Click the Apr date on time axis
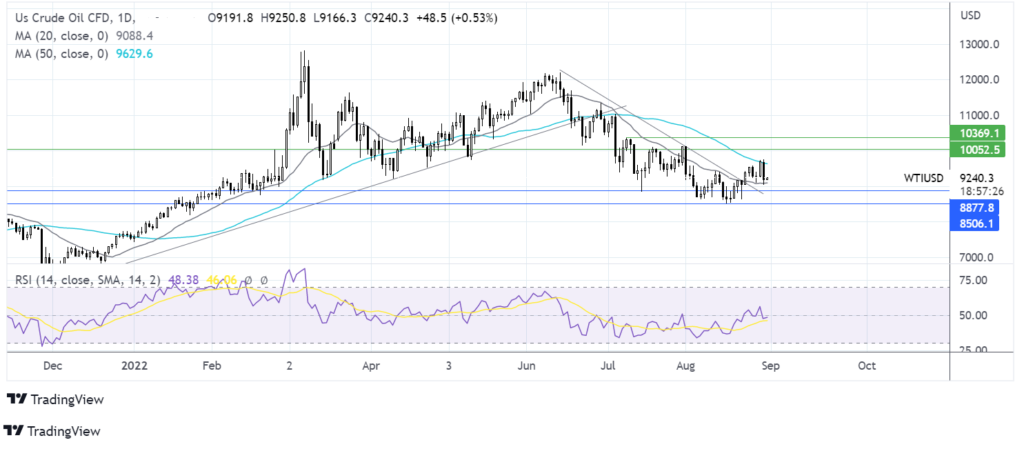 (370, 365)
